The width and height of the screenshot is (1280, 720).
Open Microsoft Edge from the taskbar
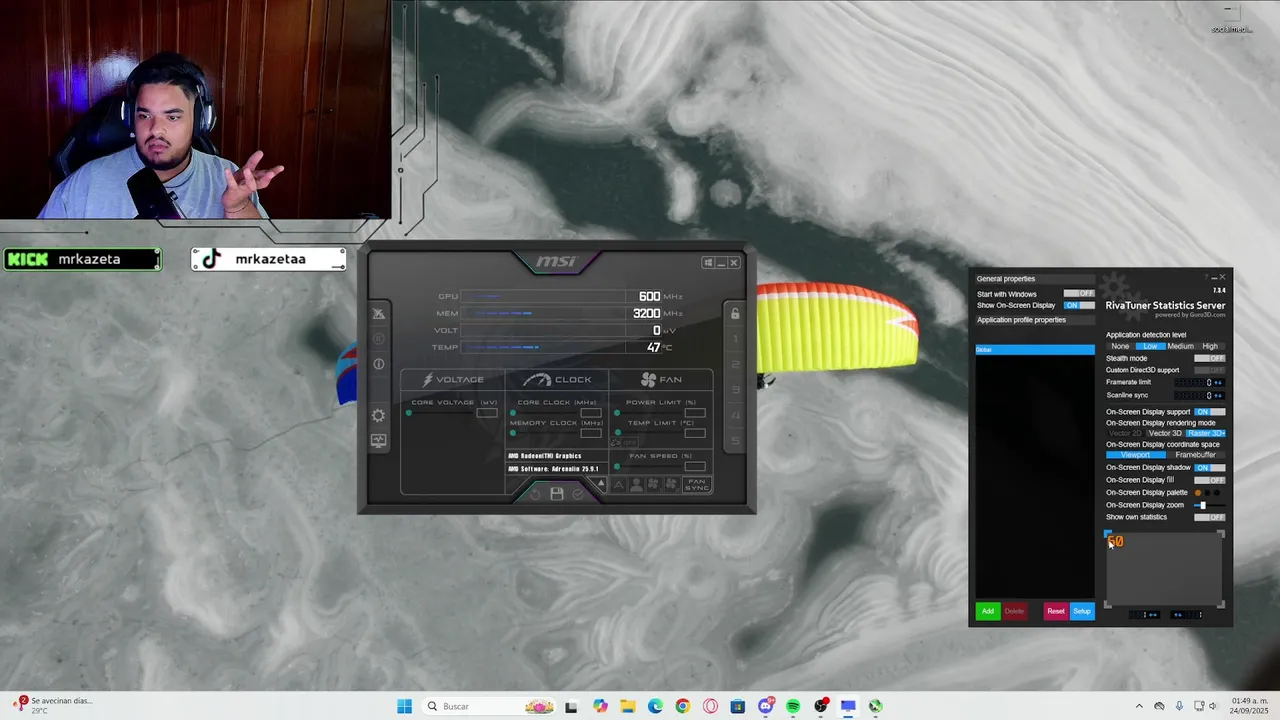(x=655, y=706)
